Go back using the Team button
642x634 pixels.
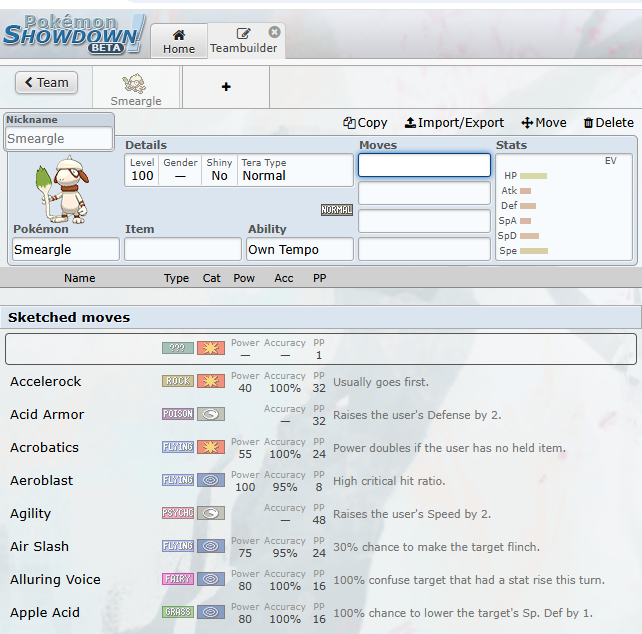[47, 83]
